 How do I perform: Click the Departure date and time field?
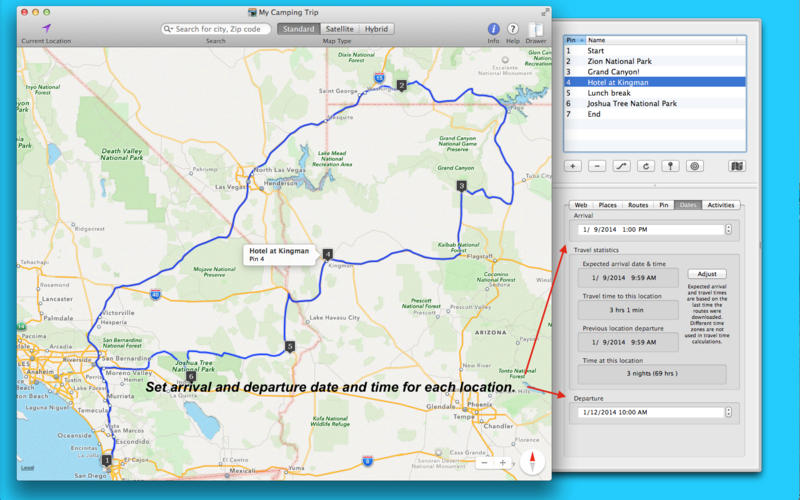click(x=651, y=412)
